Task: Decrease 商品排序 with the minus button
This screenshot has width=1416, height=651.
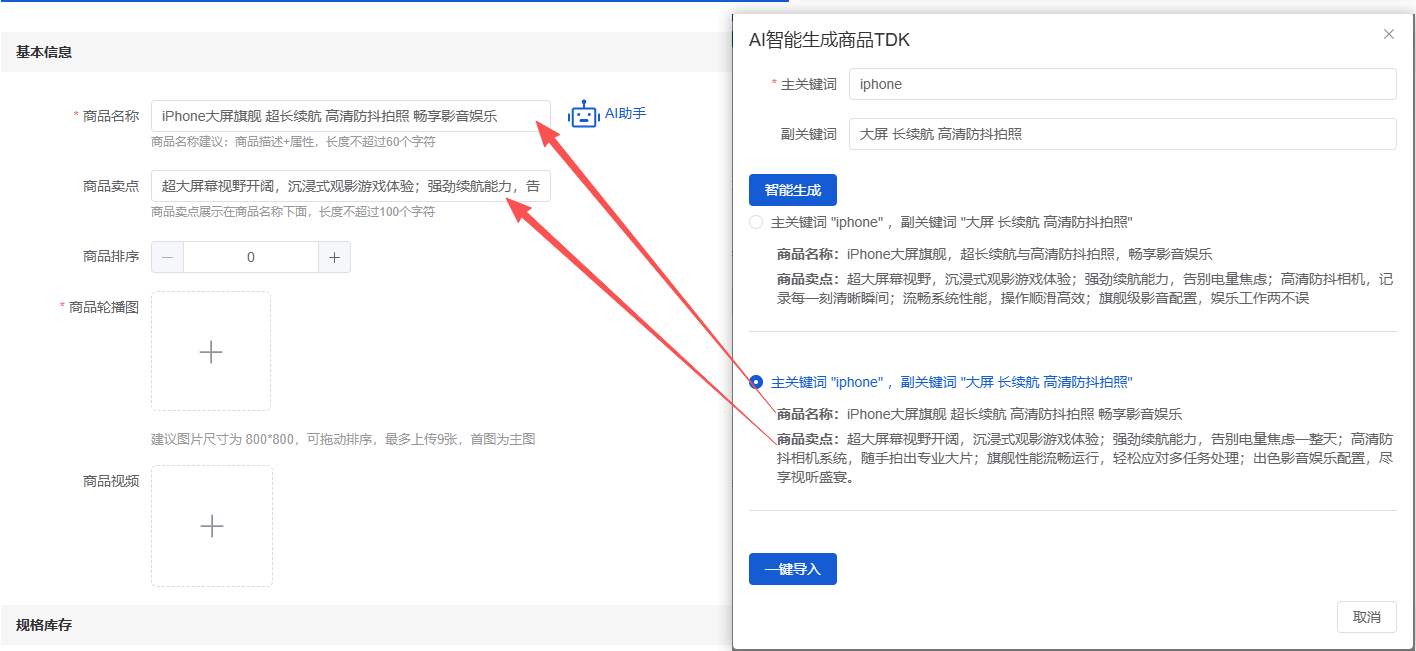Action: click(167, 257)
